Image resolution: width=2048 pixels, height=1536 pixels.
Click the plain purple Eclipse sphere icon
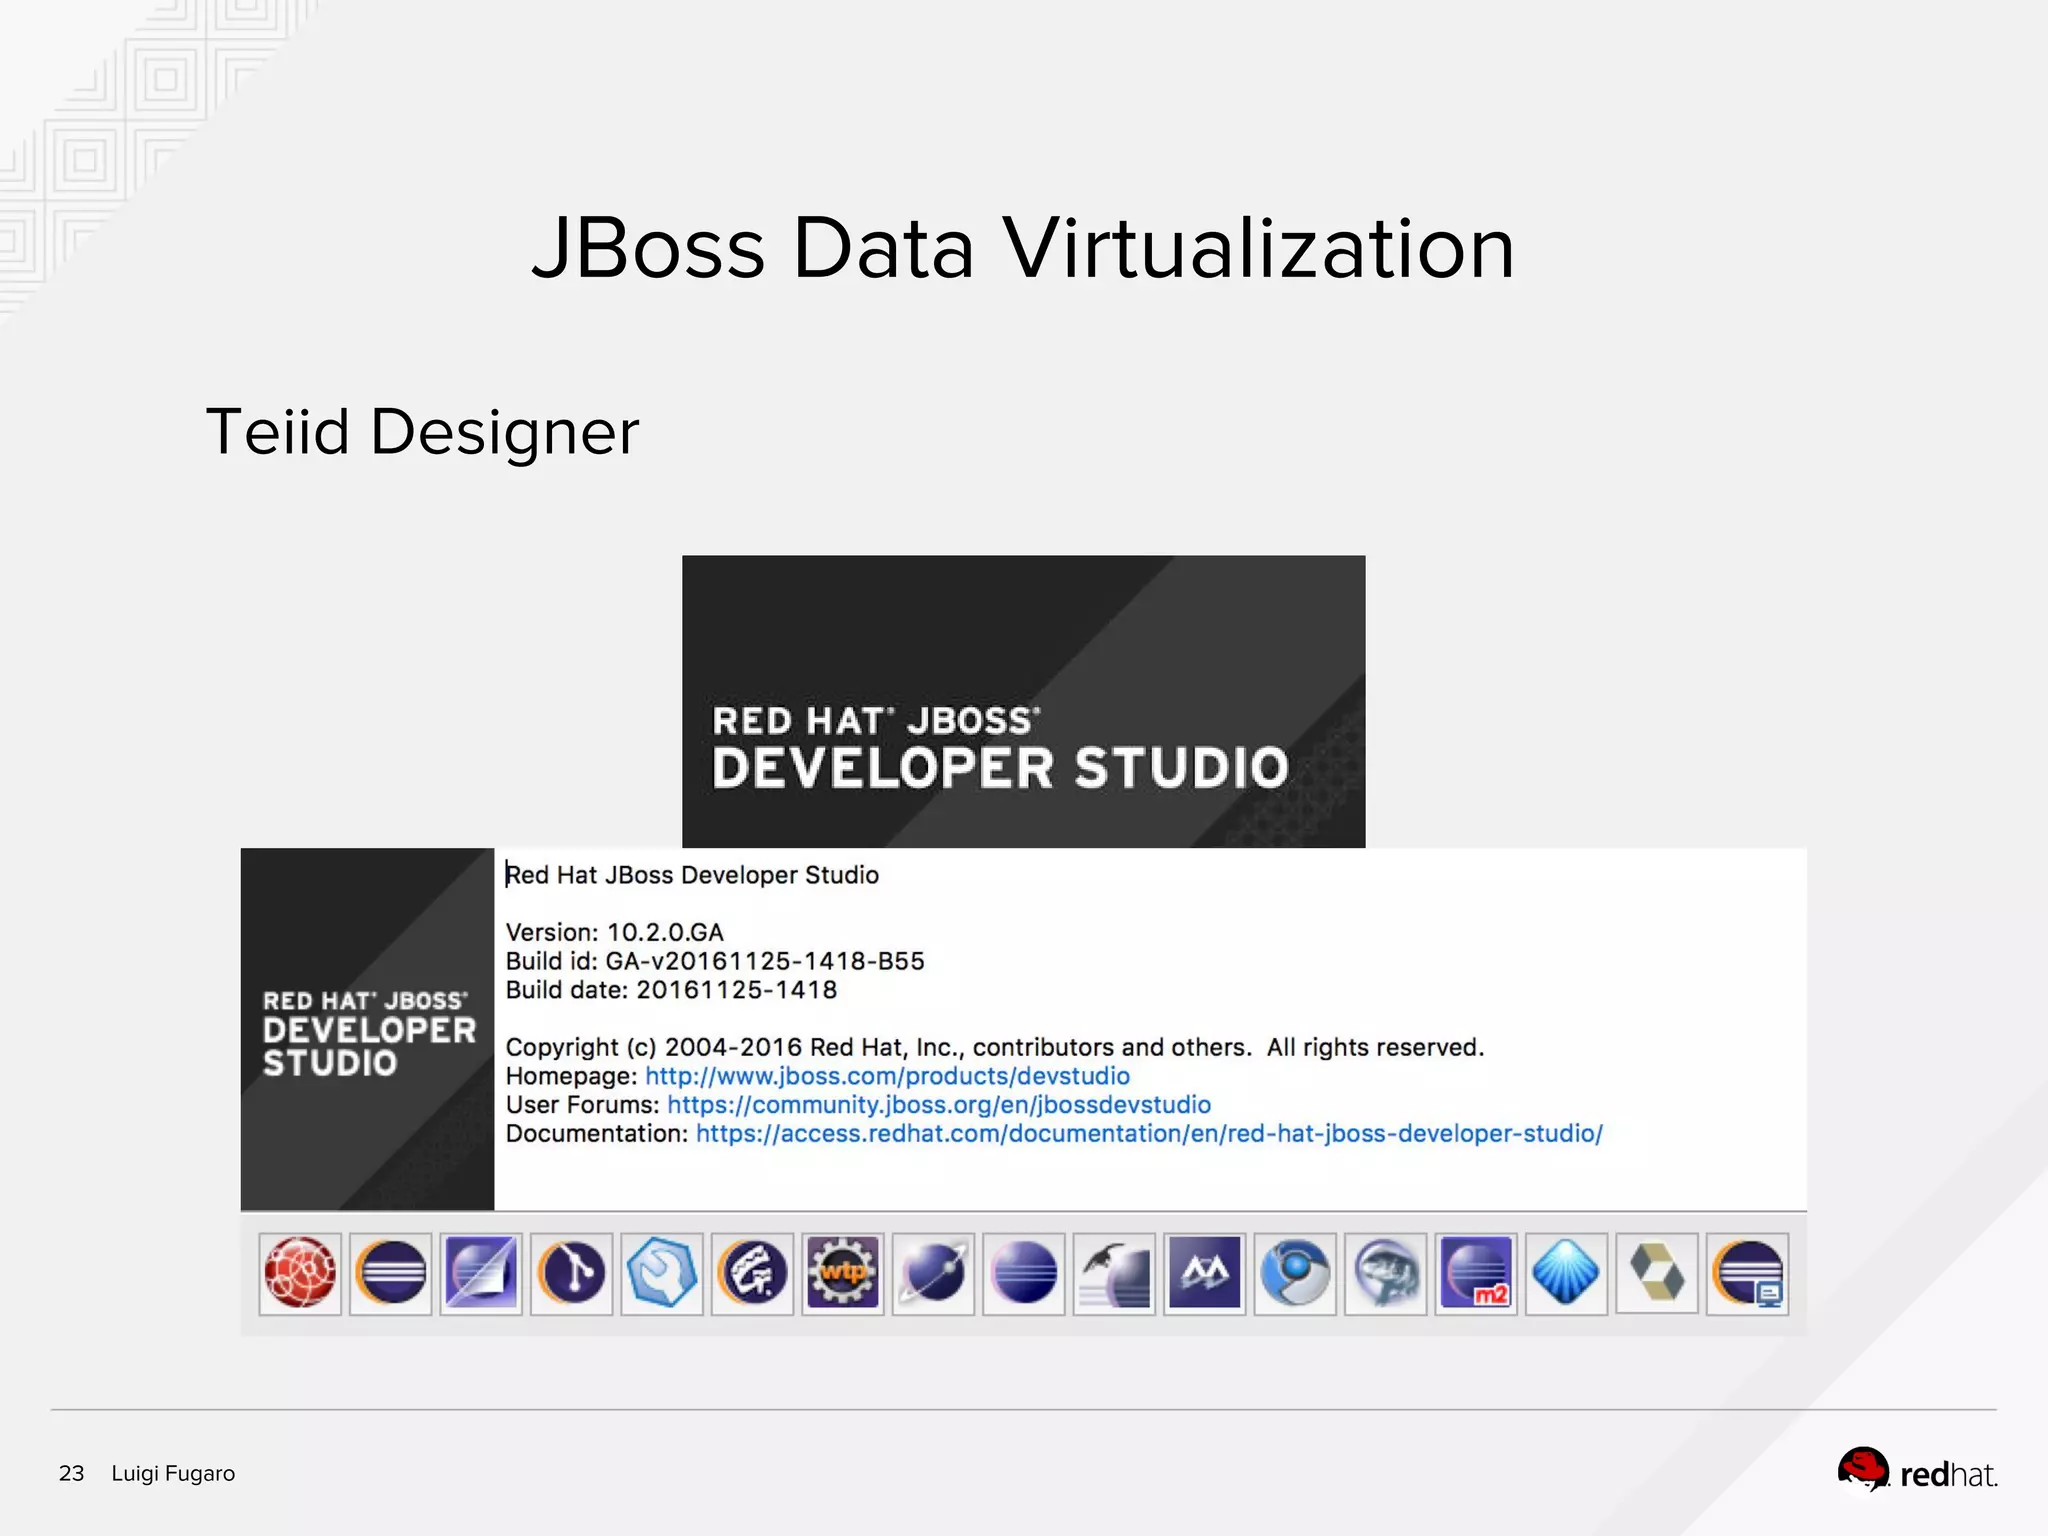point(1024,1273)
